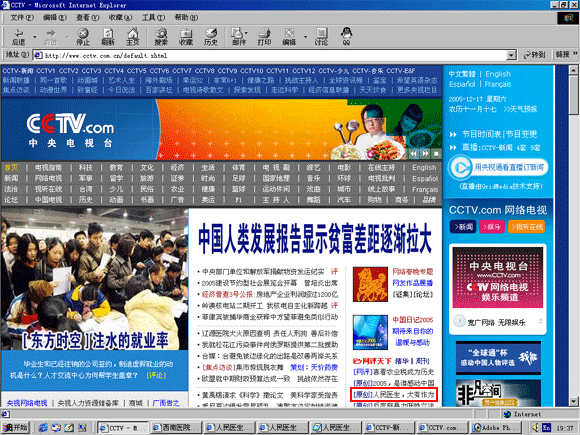Image resolution: width=580 pixels, height=435 pixels.
Task: Open the History toolbar icon
Action: (211, 37)
